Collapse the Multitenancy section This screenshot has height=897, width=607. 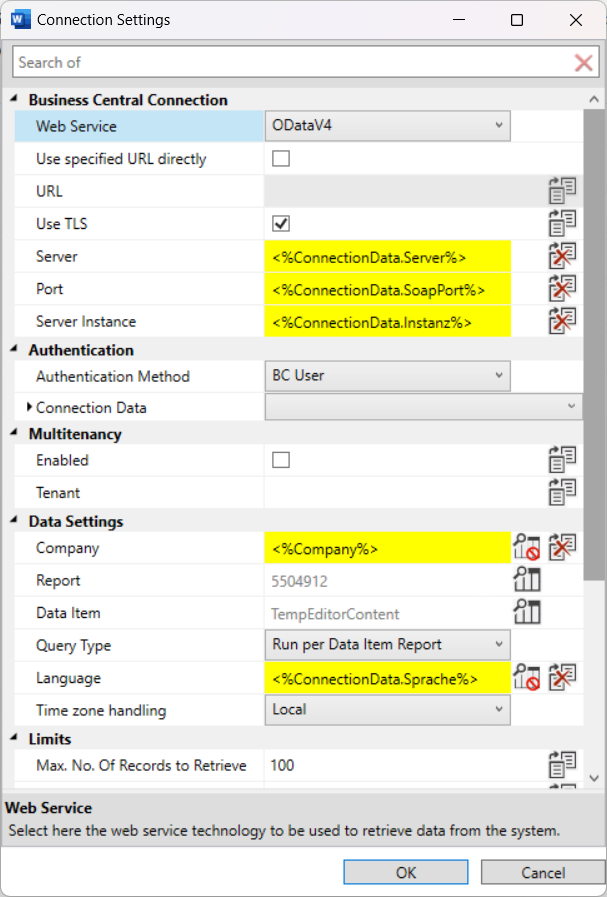pyautogui.click(x=14, y=433)
